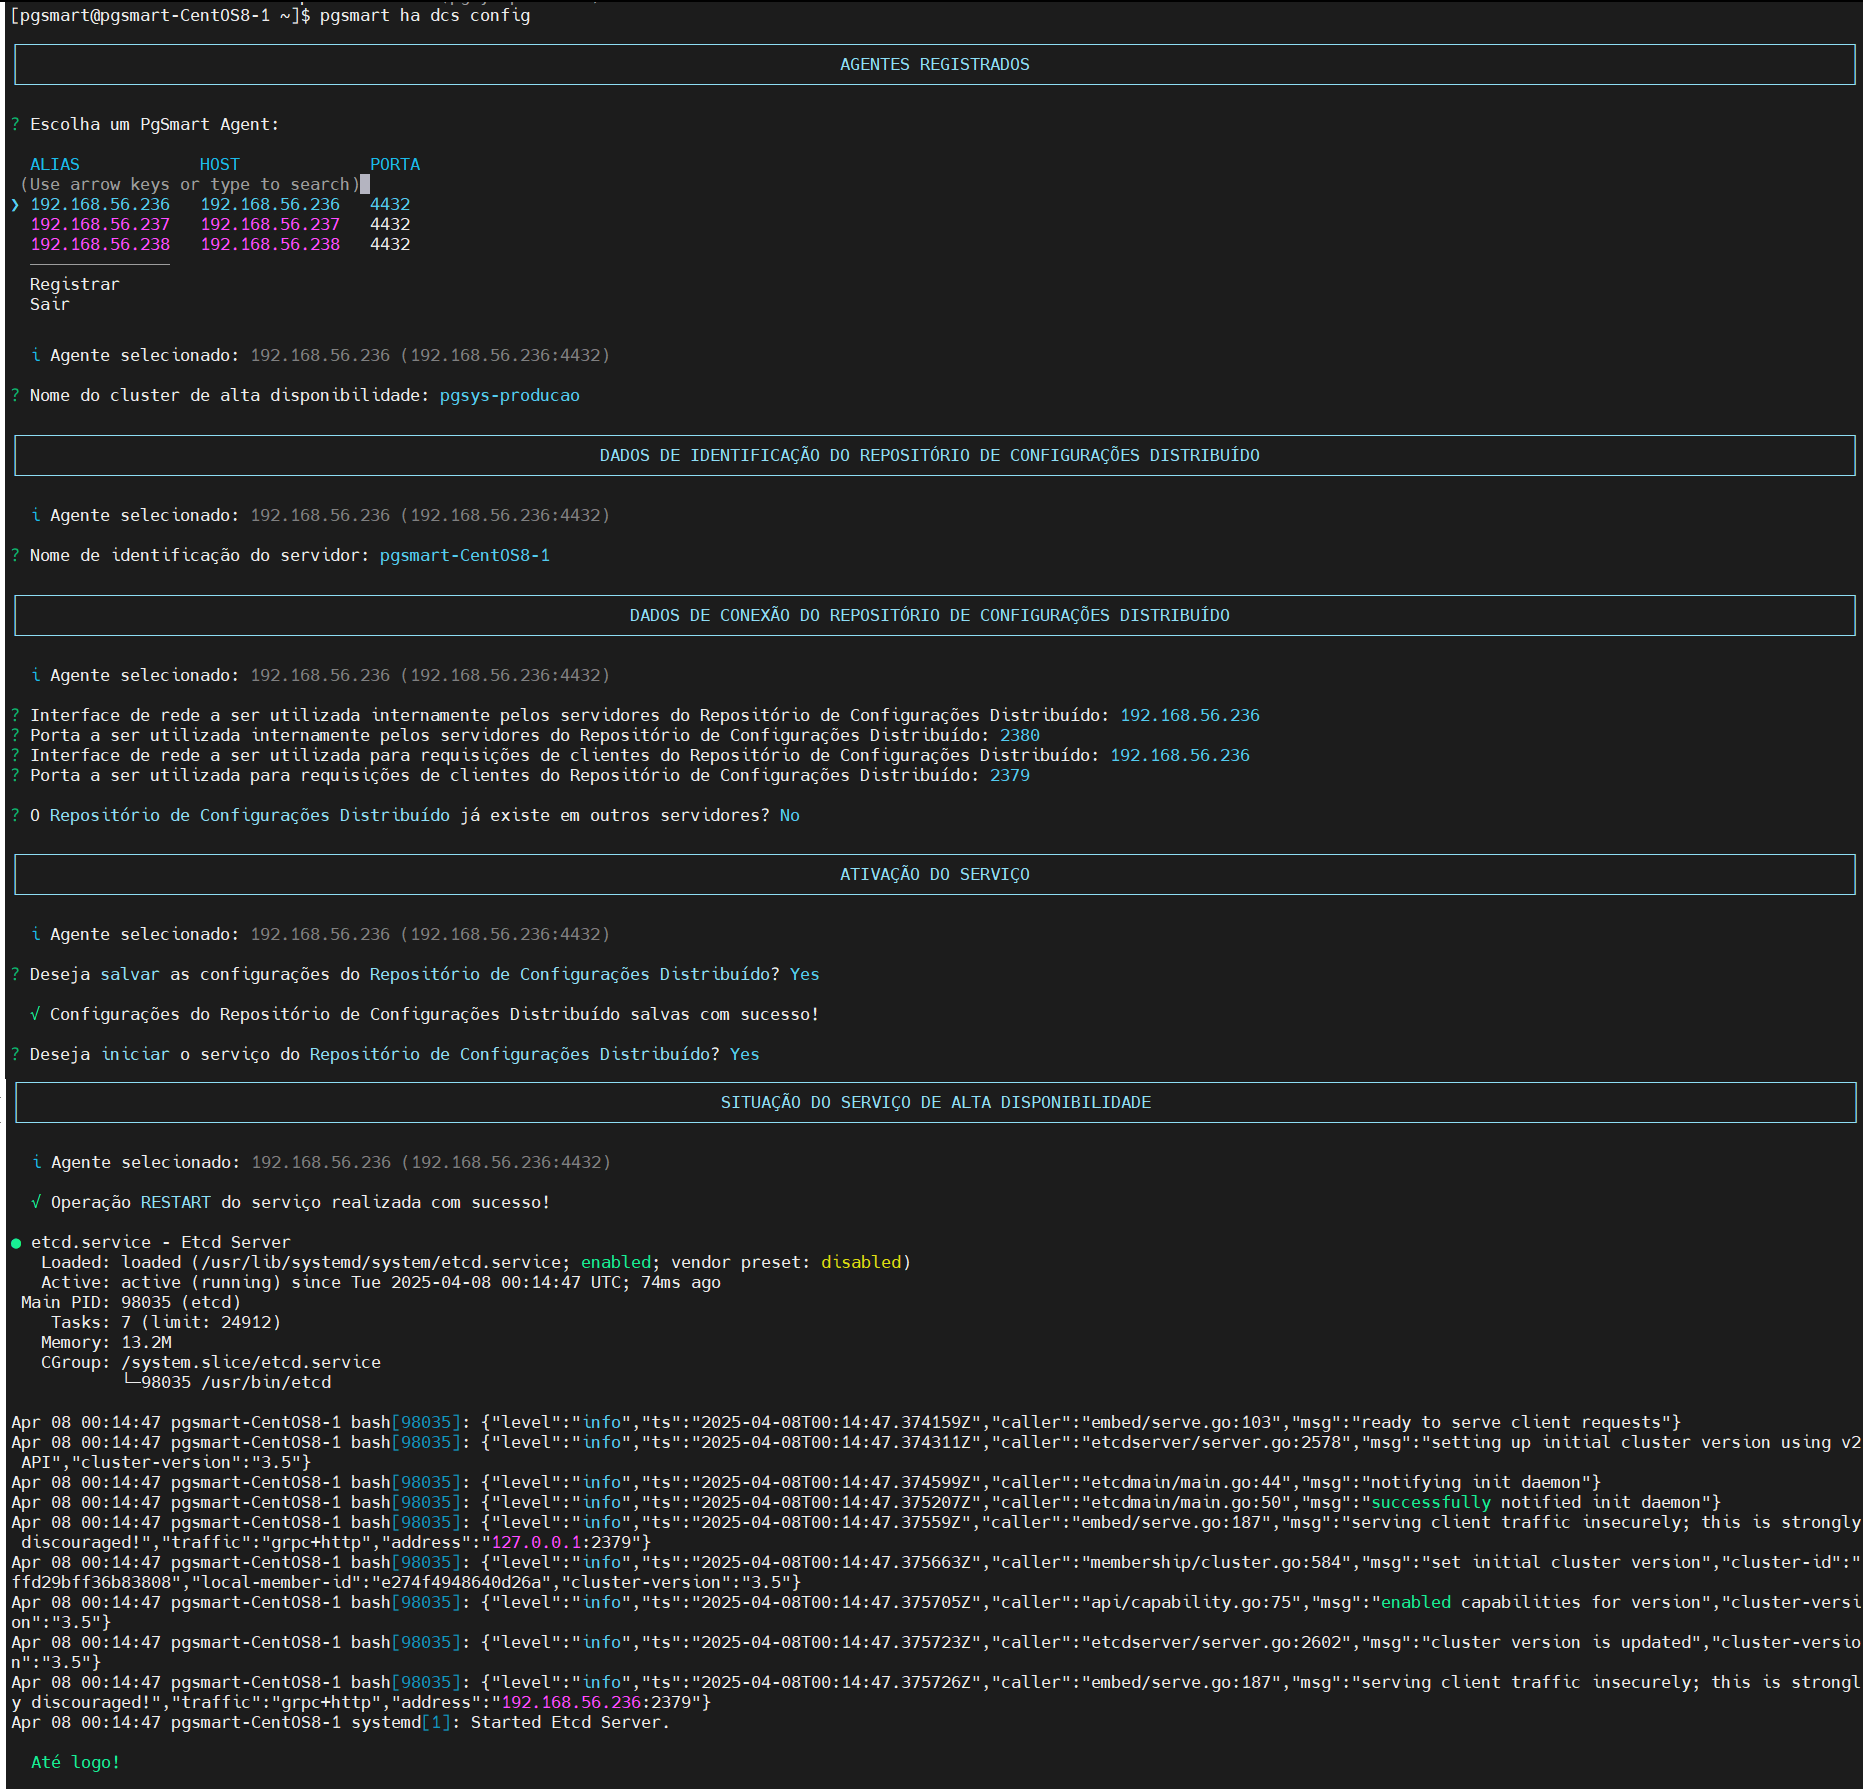Screen dimensions: 1863x1789
Task: Select the 192.168.56.238 agent alias row
Action: (220, 244)
